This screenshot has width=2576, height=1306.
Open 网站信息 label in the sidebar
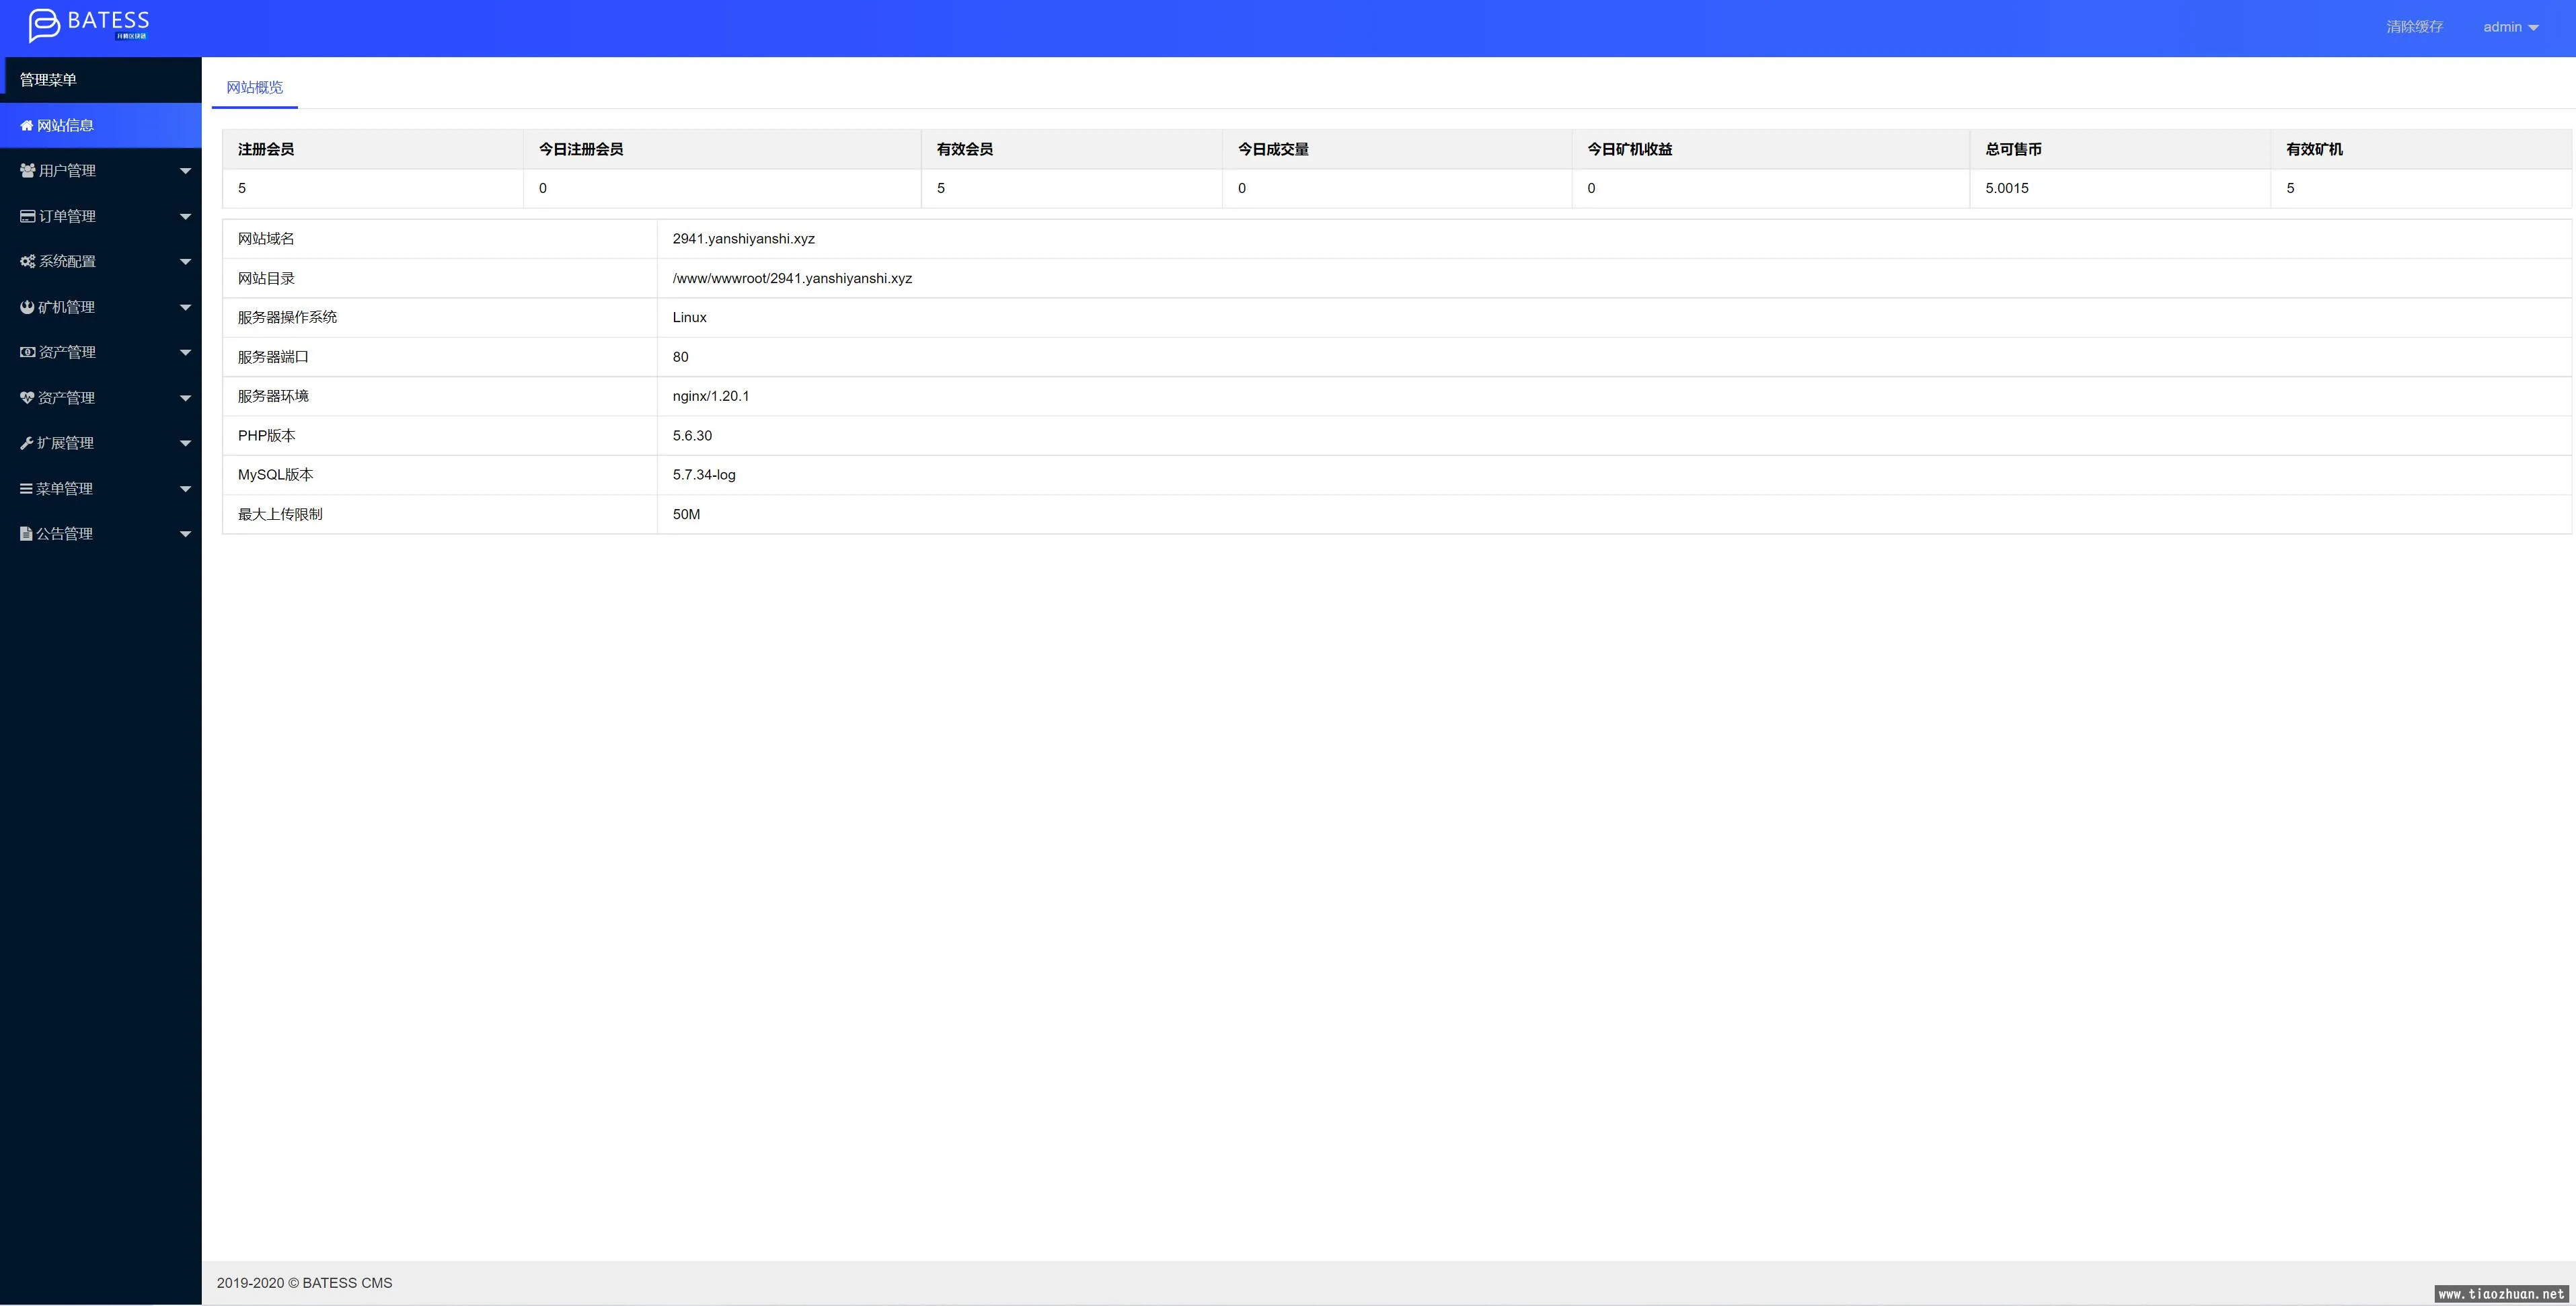[65, 126]
